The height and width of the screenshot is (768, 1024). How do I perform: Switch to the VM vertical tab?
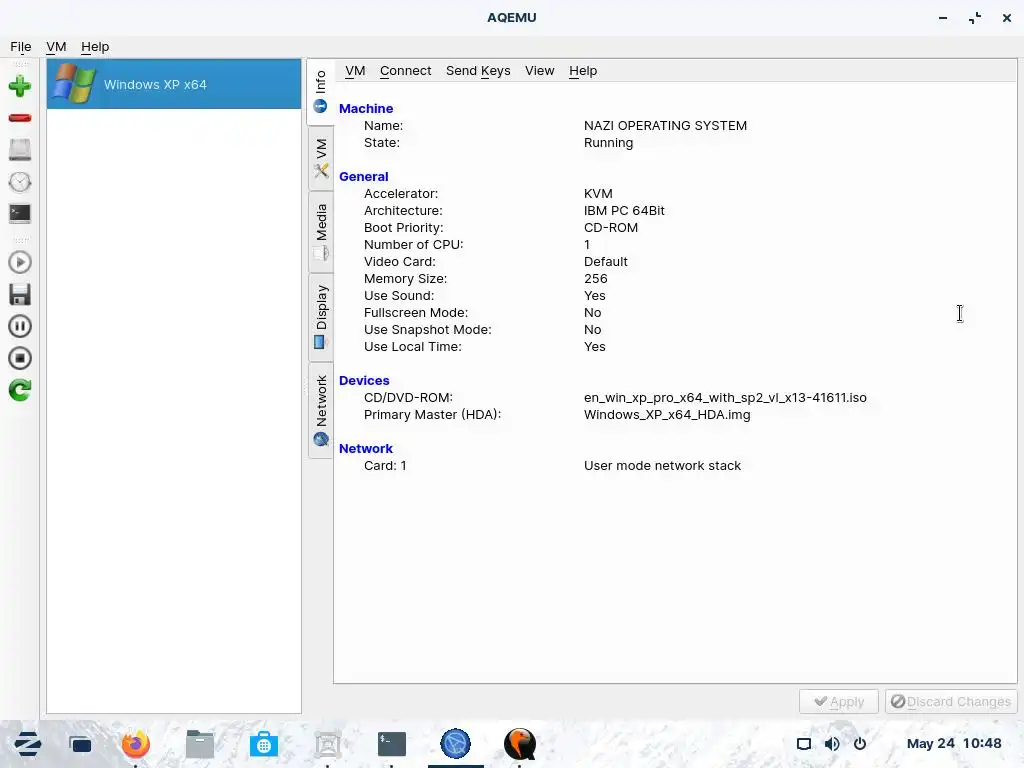321,159
